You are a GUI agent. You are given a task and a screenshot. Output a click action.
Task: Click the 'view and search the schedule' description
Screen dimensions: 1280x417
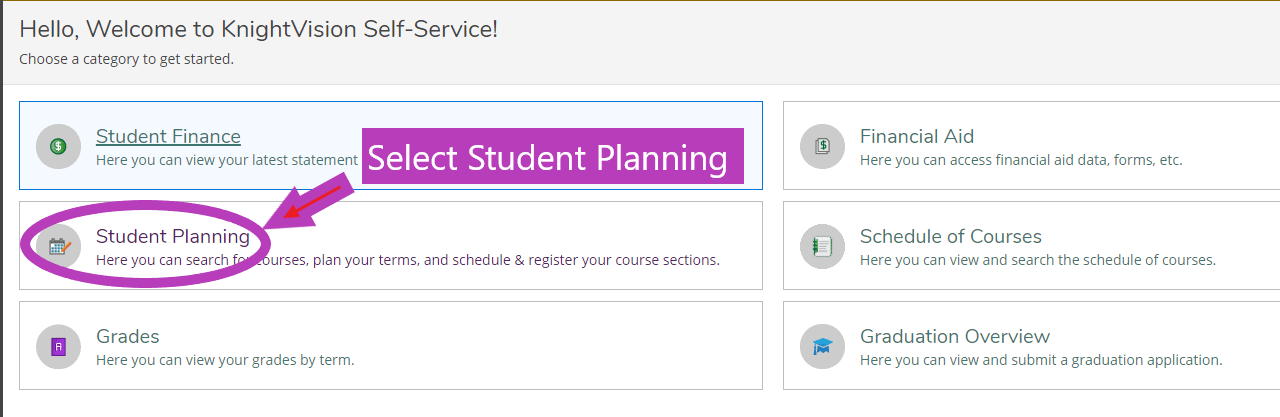(x=1038, y=260)
